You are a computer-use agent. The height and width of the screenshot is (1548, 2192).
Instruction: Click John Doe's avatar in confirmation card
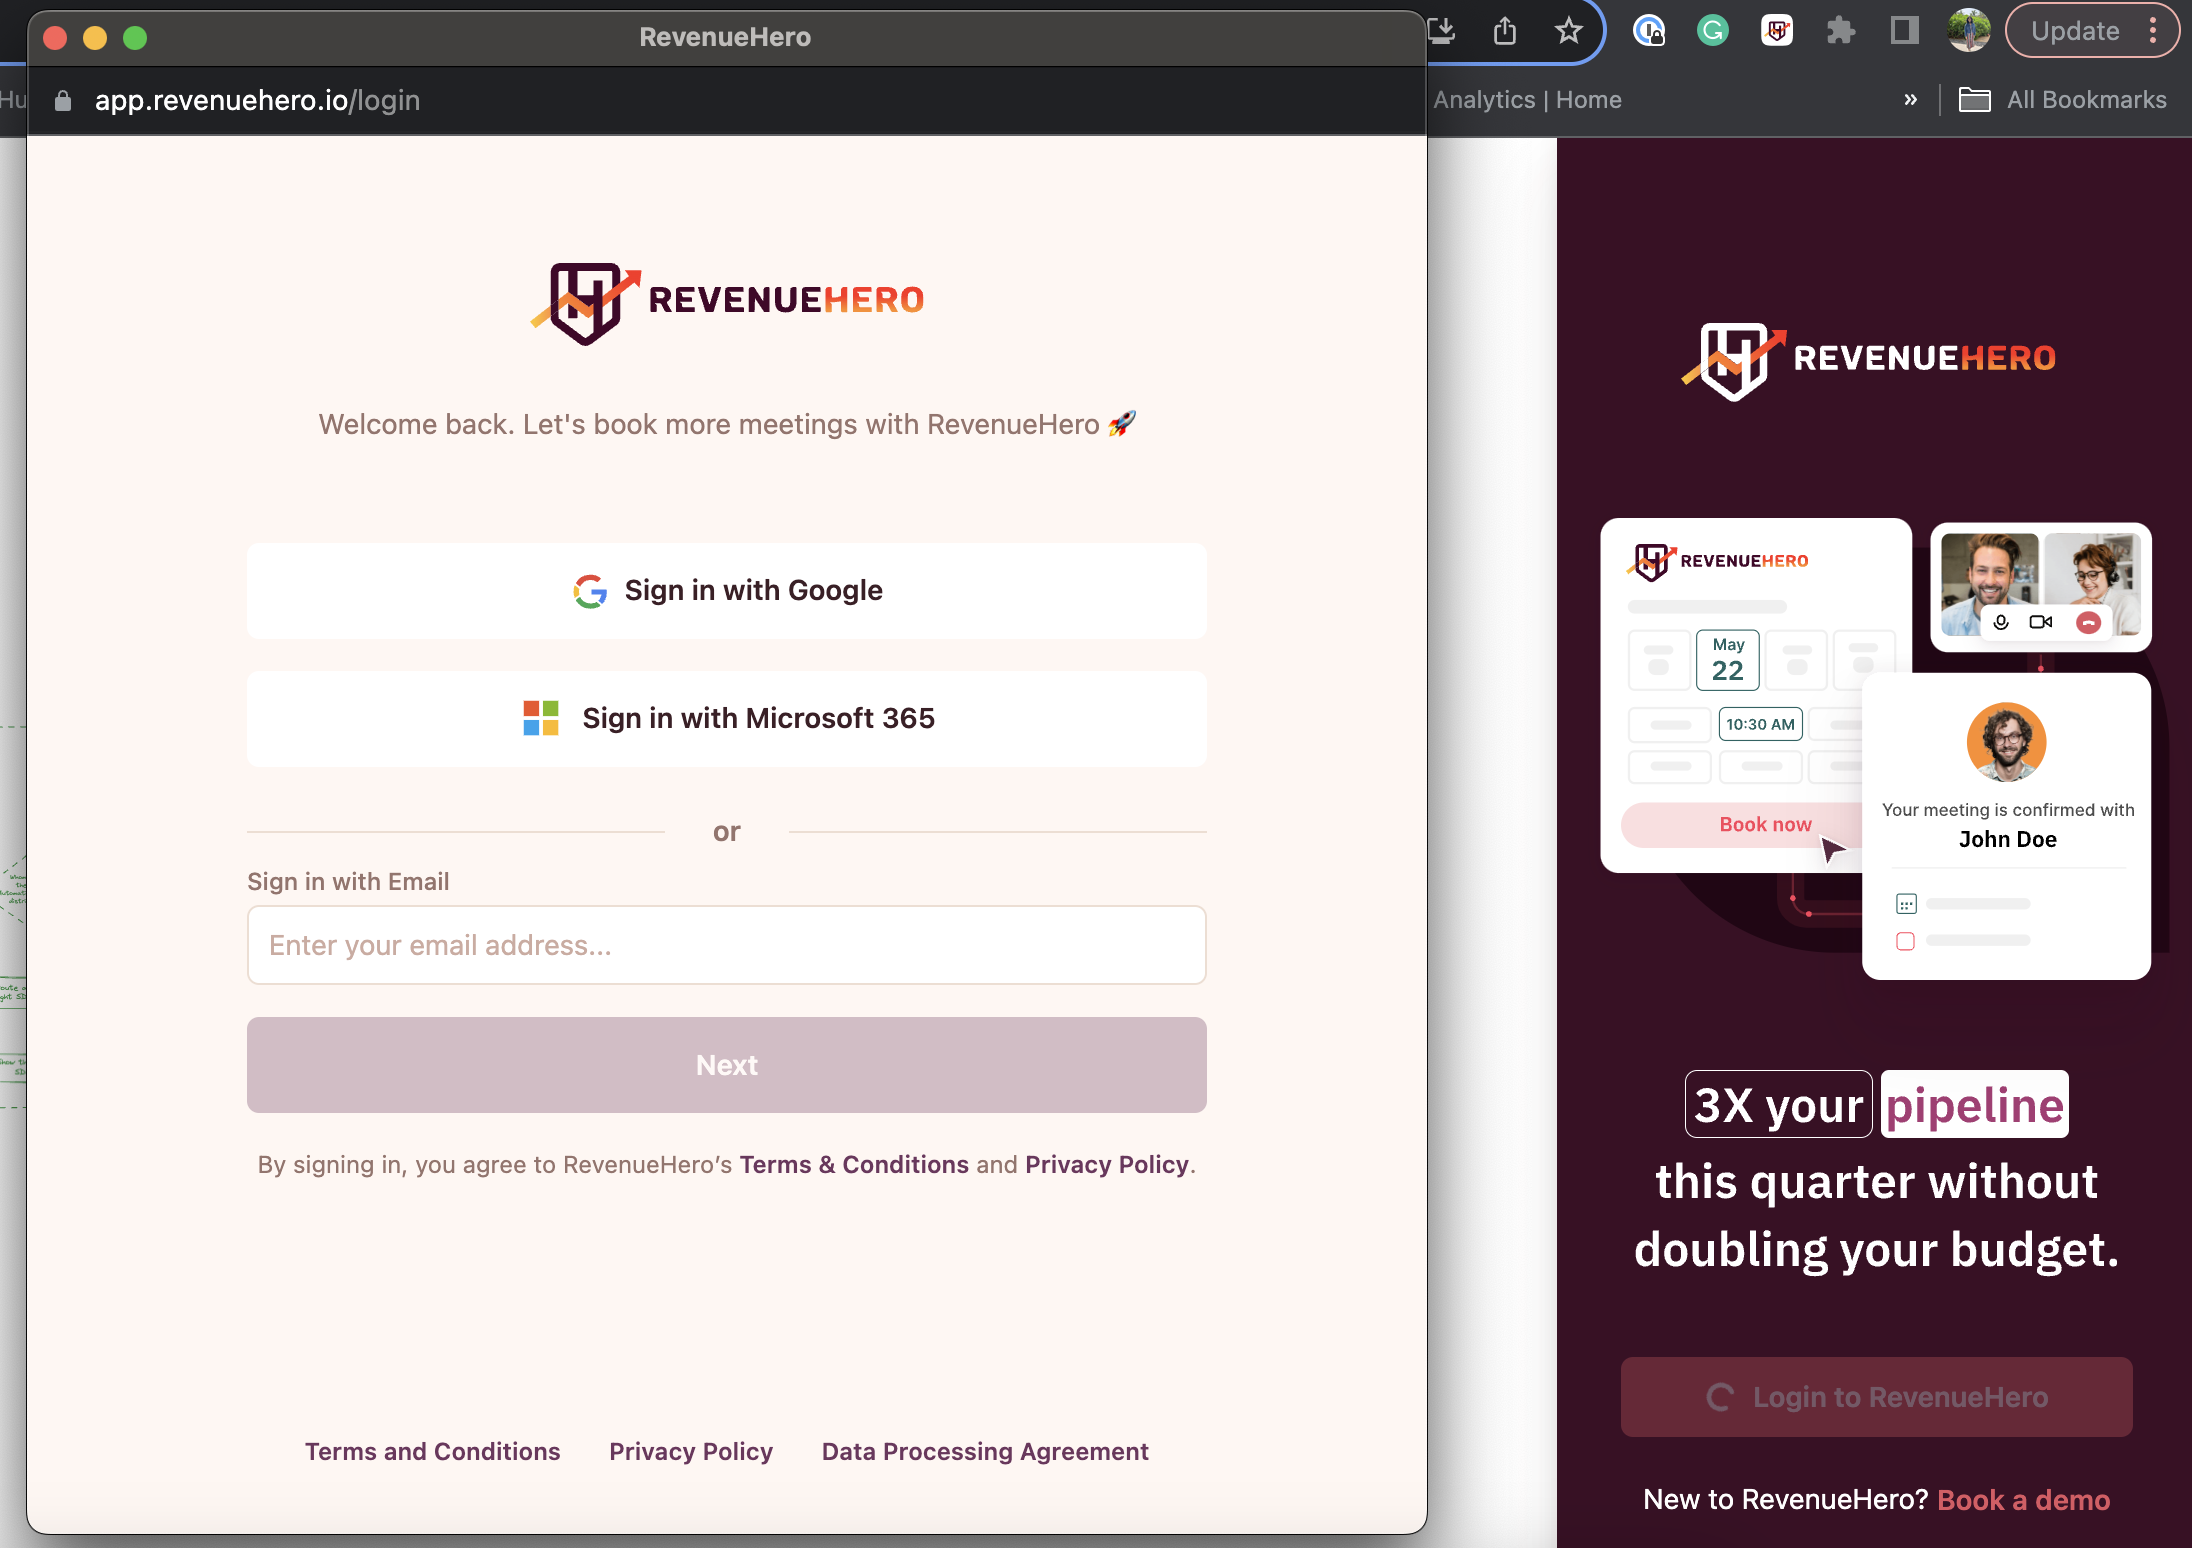(2006, 742)
